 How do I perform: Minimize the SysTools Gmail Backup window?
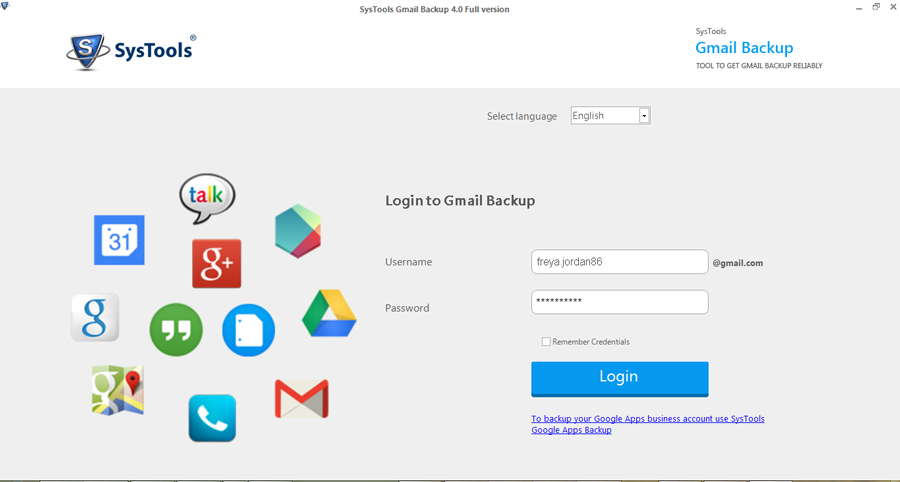(859, 8)
